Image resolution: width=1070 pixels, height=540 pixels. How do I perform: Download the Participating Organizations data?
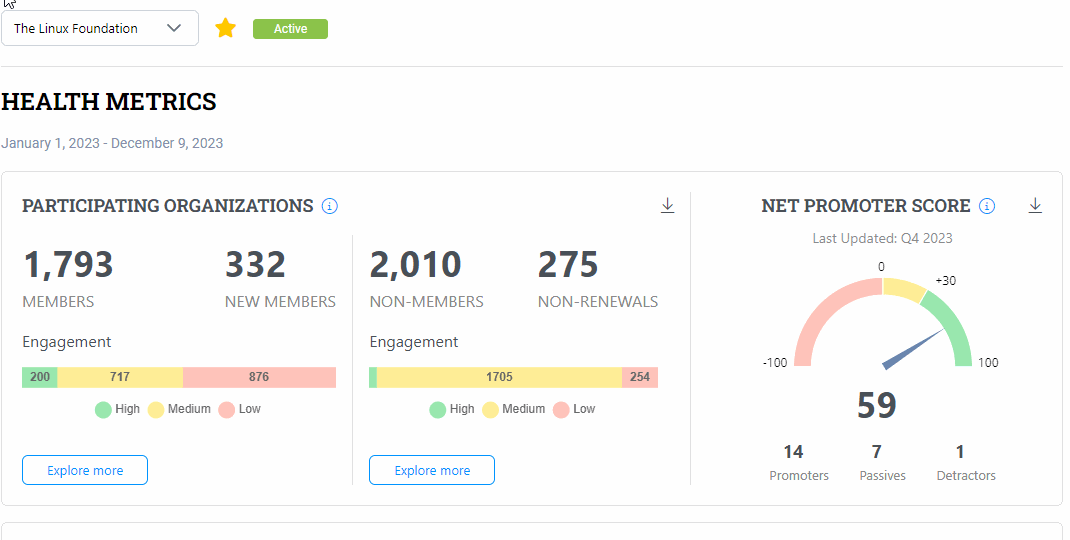tap(668, 206)
